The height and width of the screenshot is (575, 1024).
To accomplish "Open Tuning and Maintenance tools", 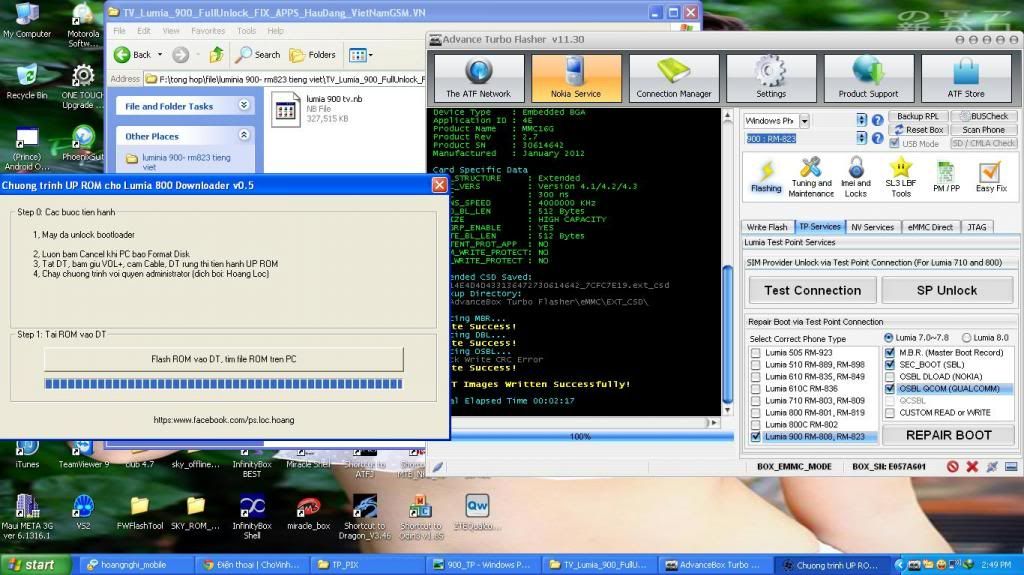I will tap(811, 176).
